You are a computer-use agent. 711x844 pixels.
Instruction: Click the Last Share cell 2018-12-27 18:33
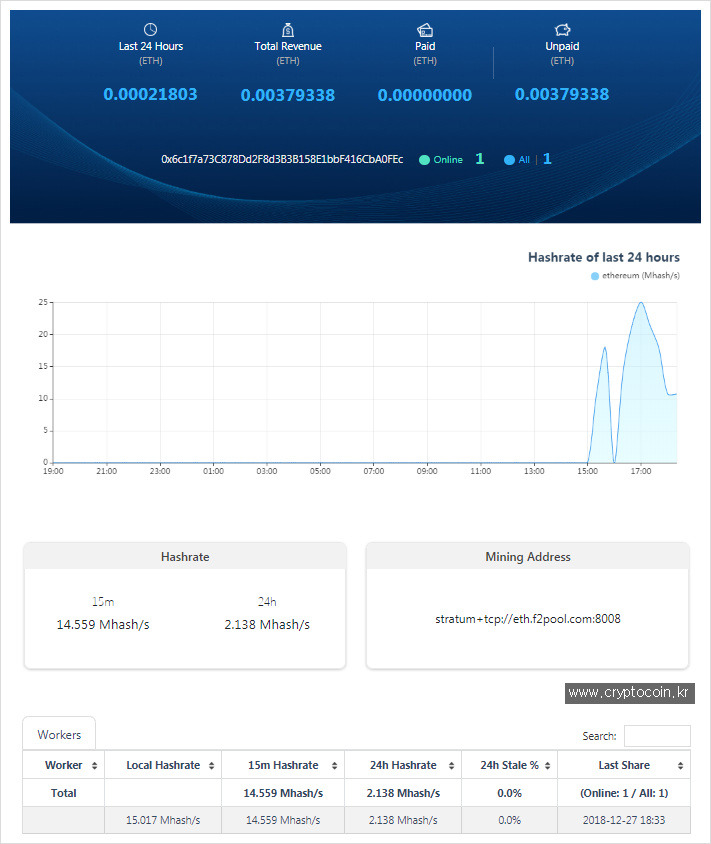coord(624,820)
